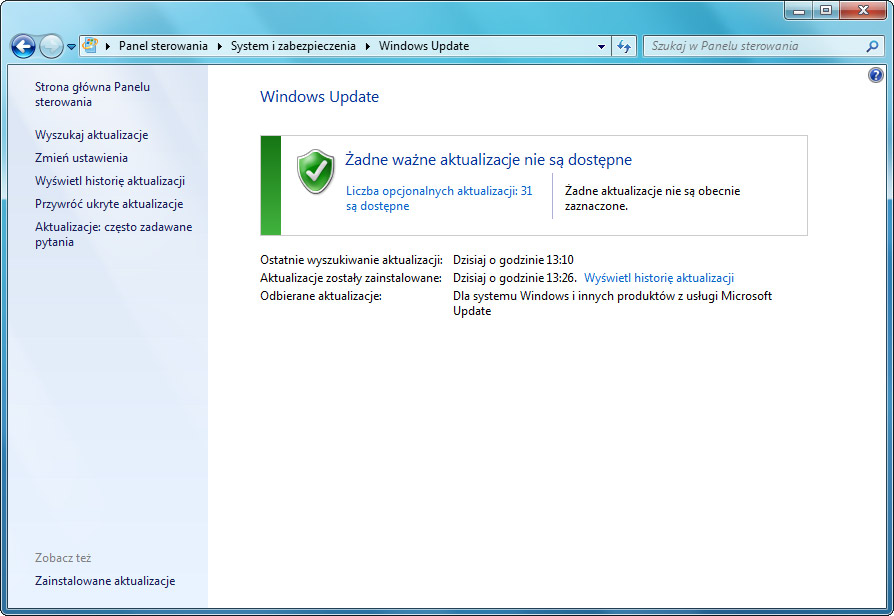The image size is (894, 616).
Task: Close the Windows Update window
Action: [x=863, y=10]
